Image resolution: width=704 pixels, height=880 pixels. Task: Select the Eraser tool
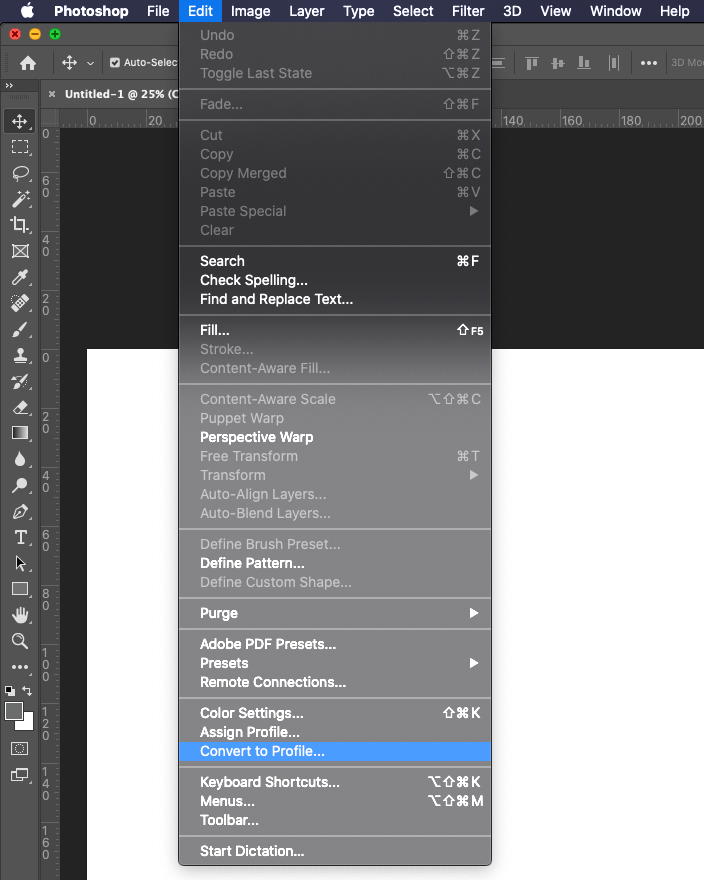[20, 407]
